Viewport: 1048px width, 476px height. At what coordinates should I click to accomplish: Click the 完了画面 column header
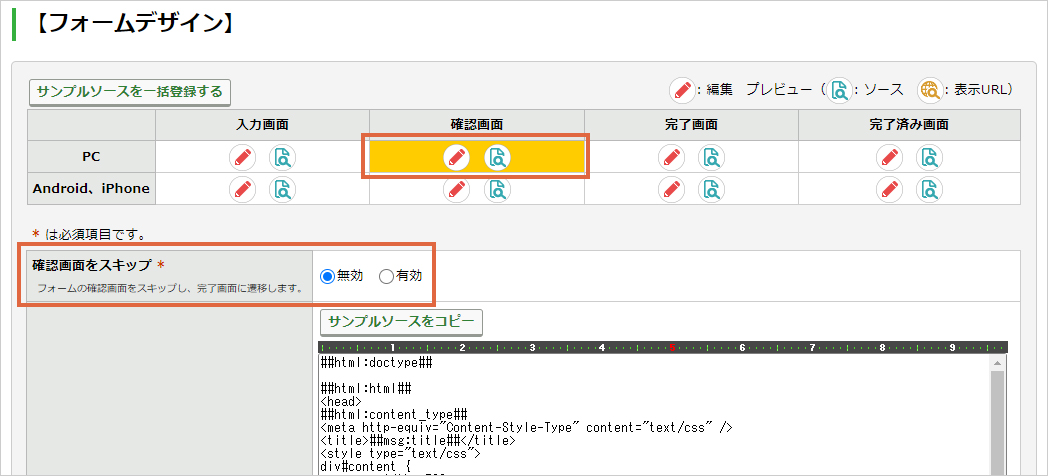click(691, 125)
